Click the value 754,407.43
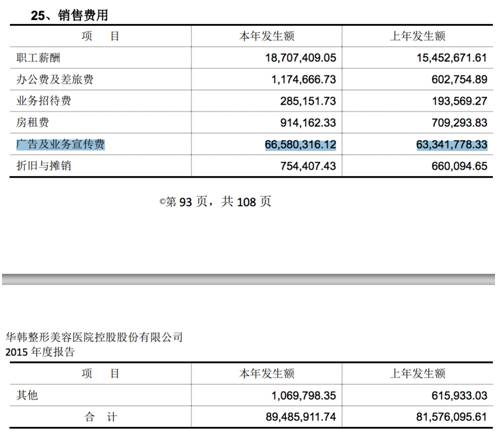Image resolution: width=497 pixels, height=431 pixels. point(308,166)
